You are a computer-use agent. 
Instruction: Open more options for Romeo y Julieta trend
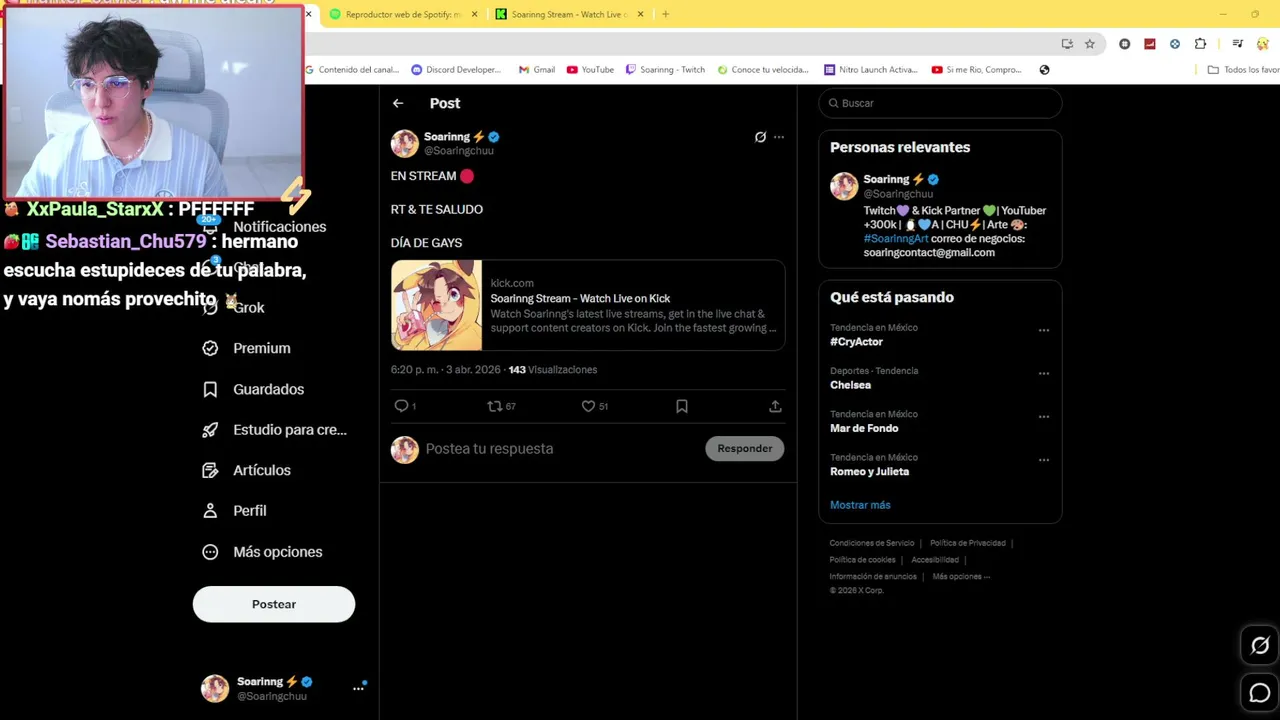tap(1044, 460)
